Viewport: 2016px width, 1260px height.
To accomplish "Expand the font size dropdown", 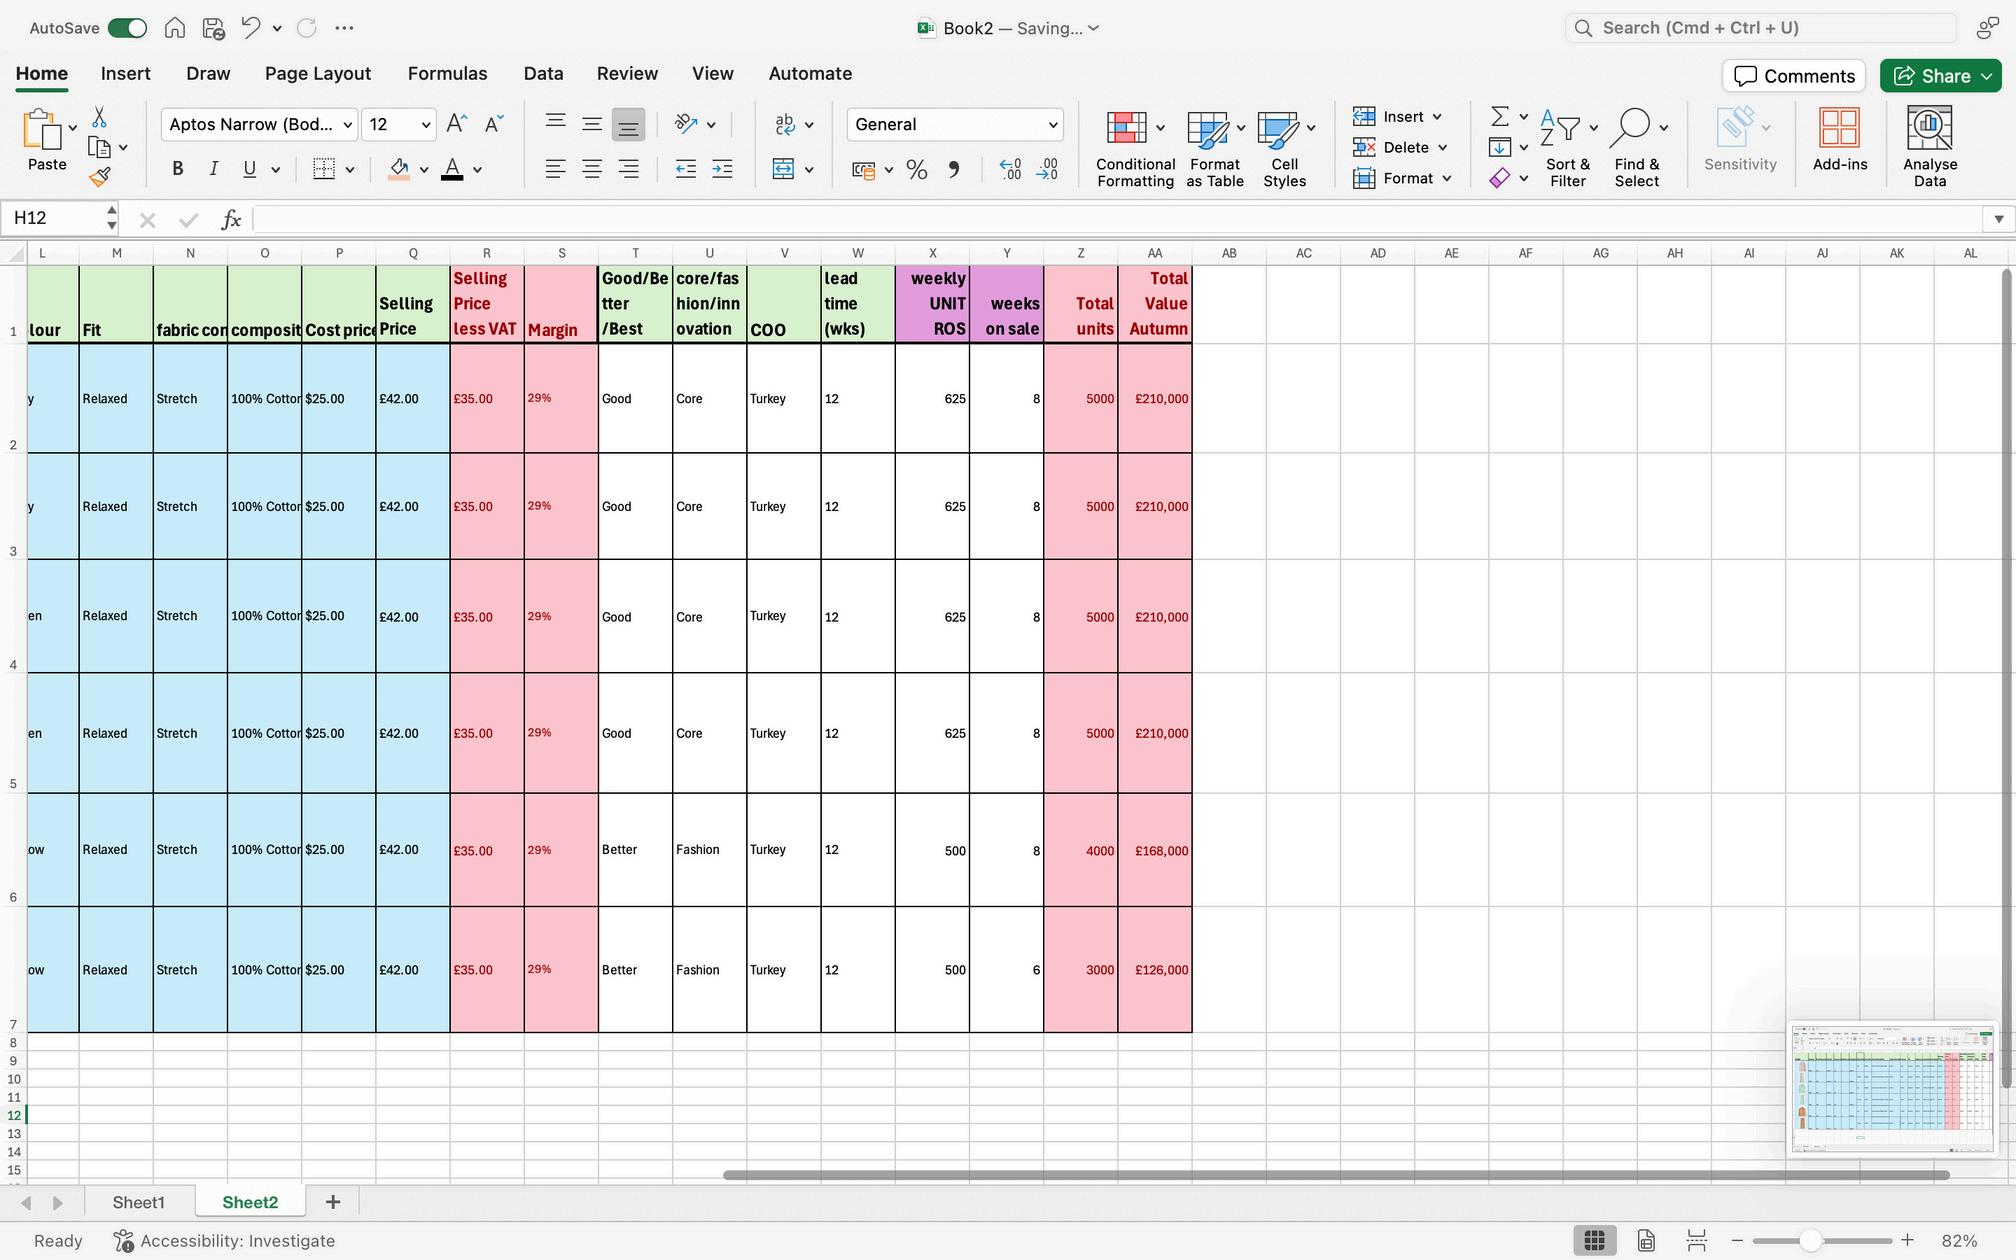I will tap(425, 125).
